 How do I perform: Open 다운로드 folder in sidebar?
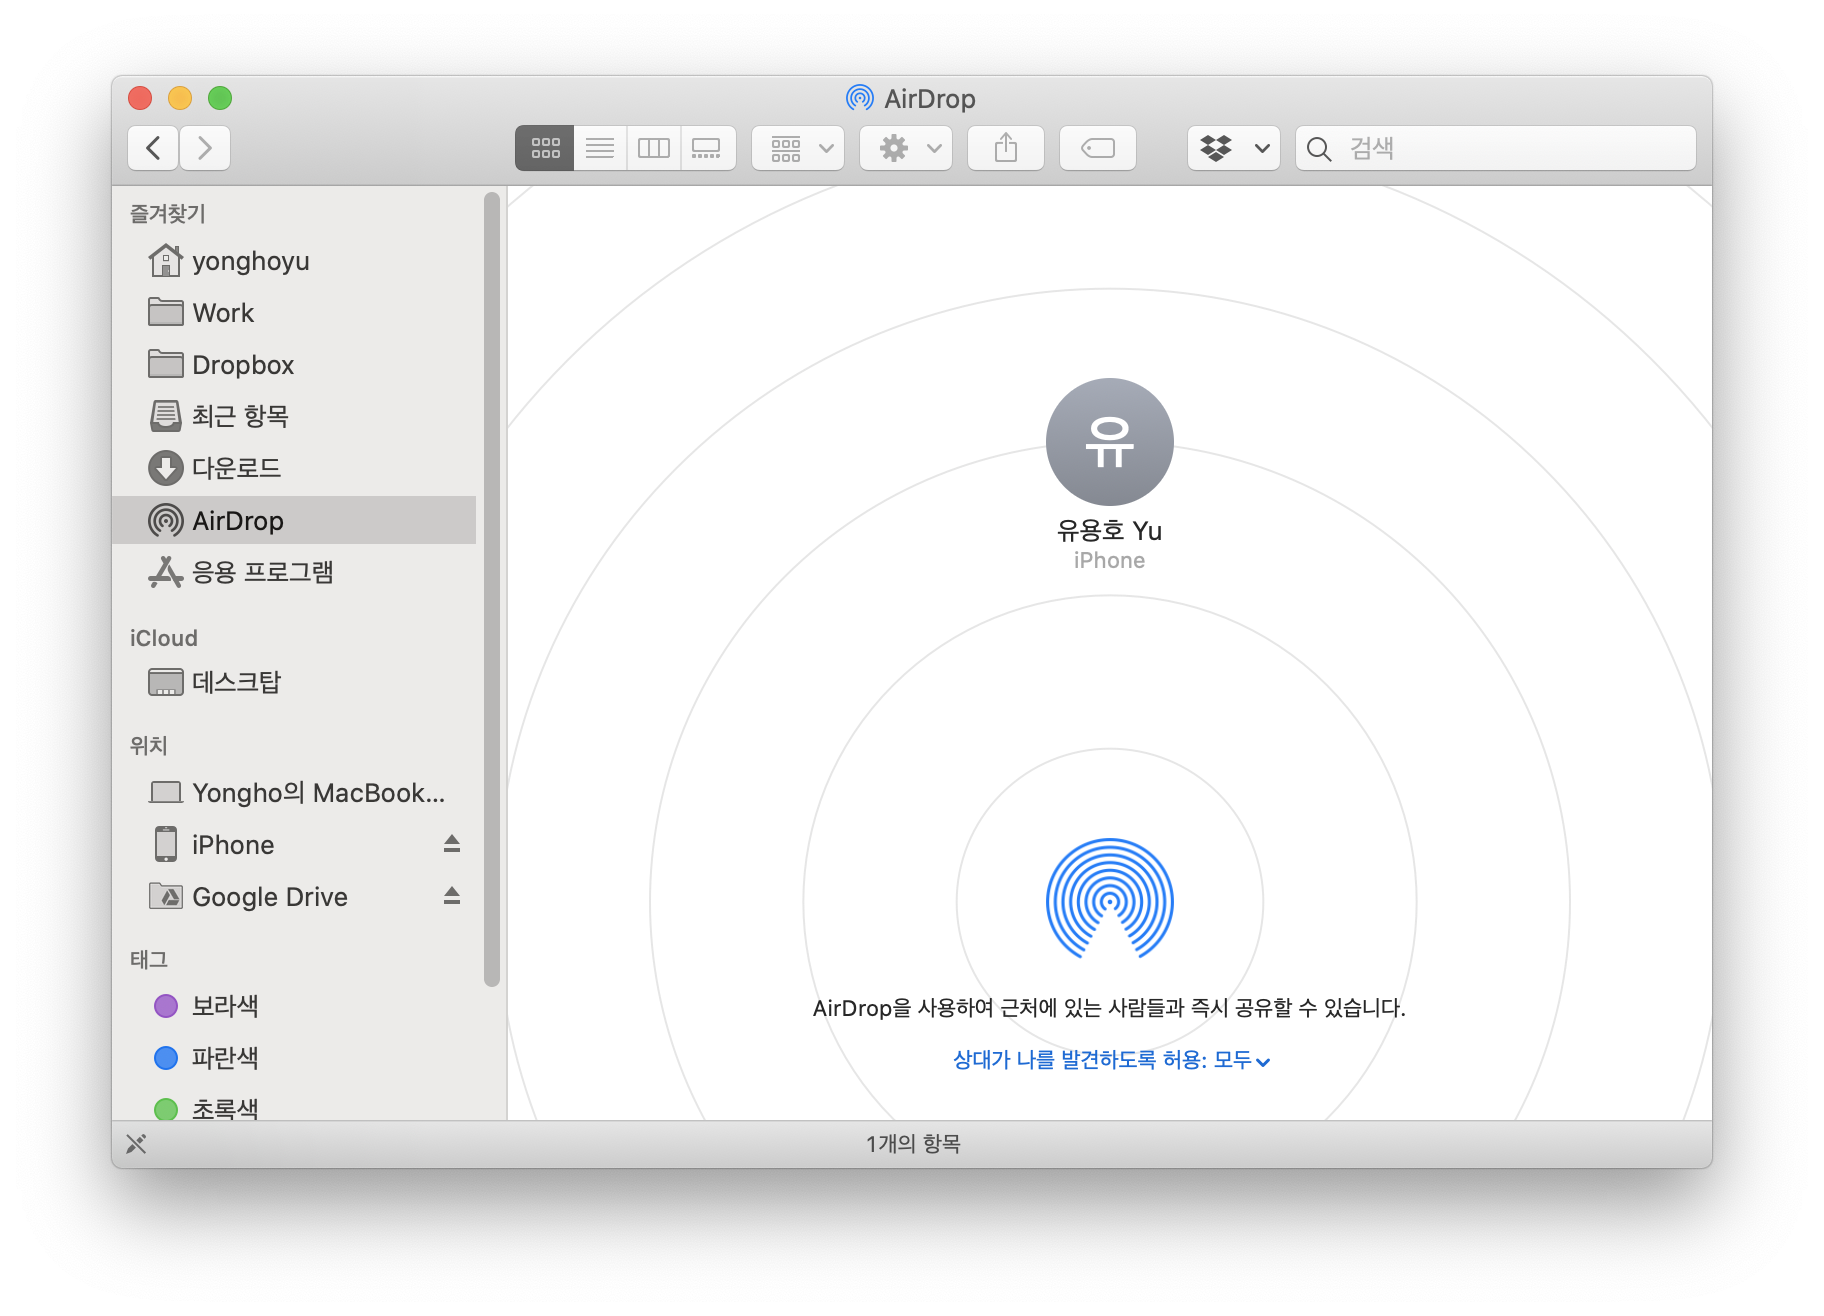tap(294, 468)
